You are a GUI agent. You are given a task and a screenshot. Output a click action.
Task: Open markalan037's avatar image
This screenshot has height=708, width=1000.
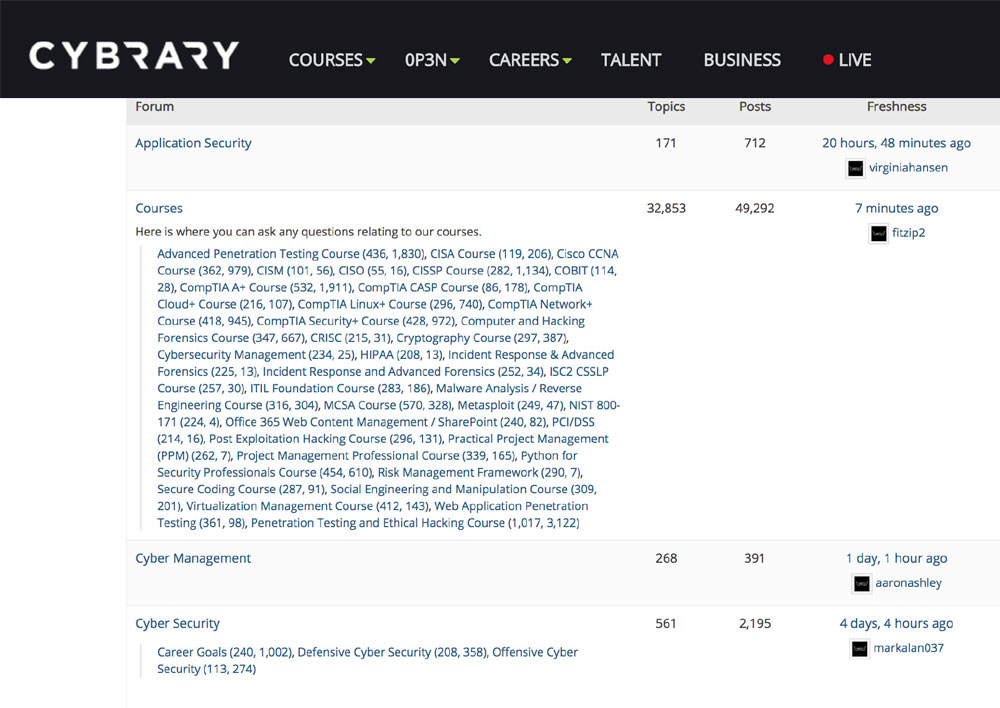(x=860, y=649)
